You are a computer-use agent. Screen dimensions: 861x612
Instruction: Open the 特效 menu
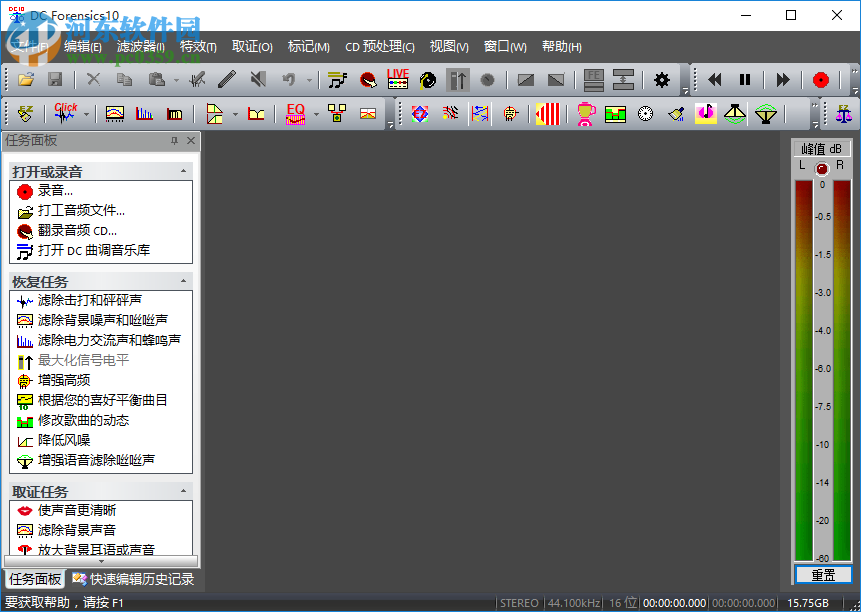pos(198,47)
